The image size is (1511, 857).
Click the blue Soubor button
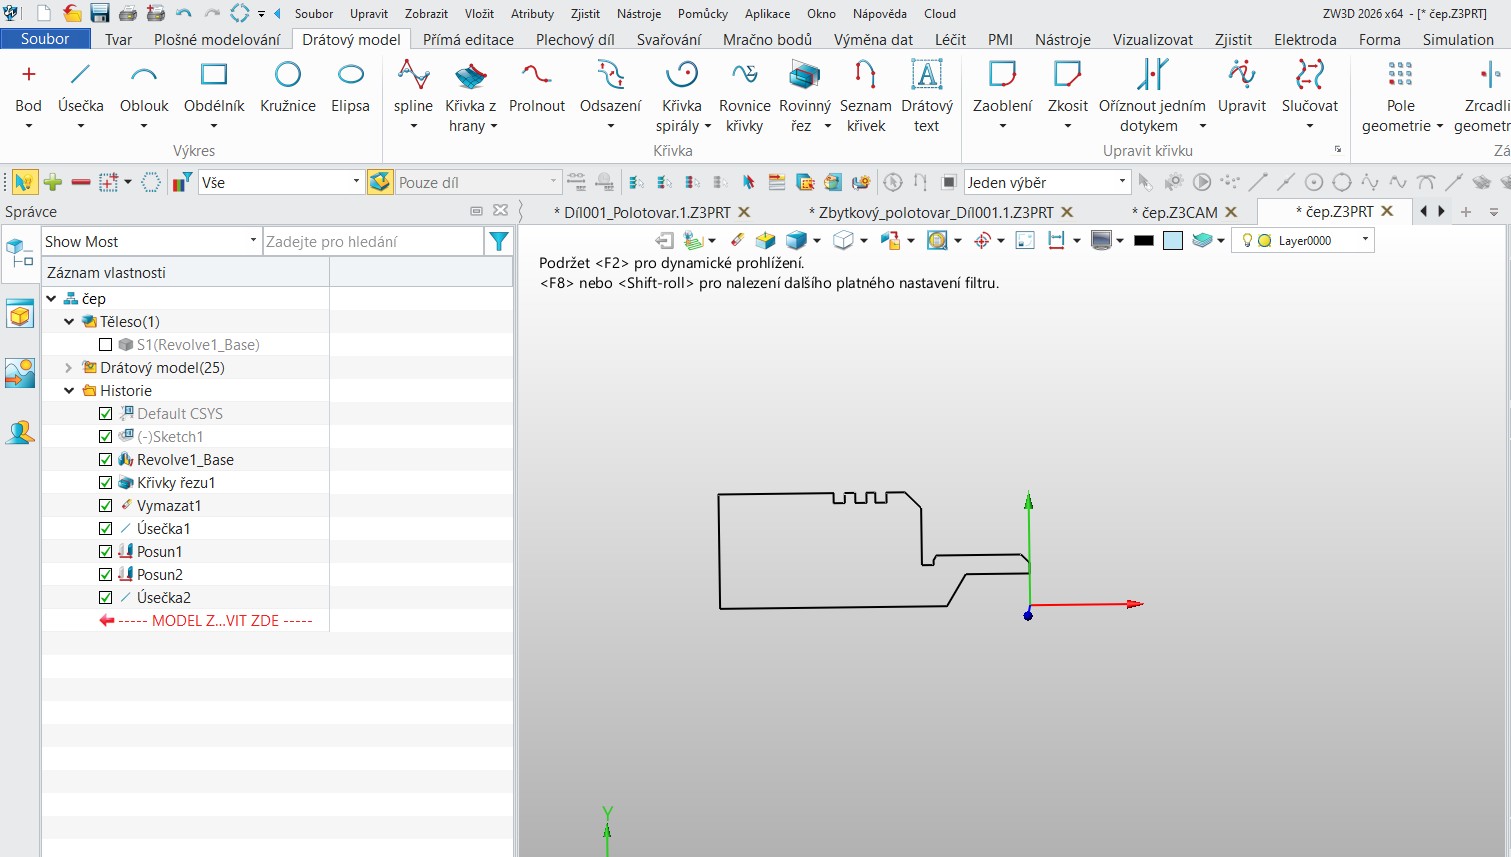tap(45, 39)
